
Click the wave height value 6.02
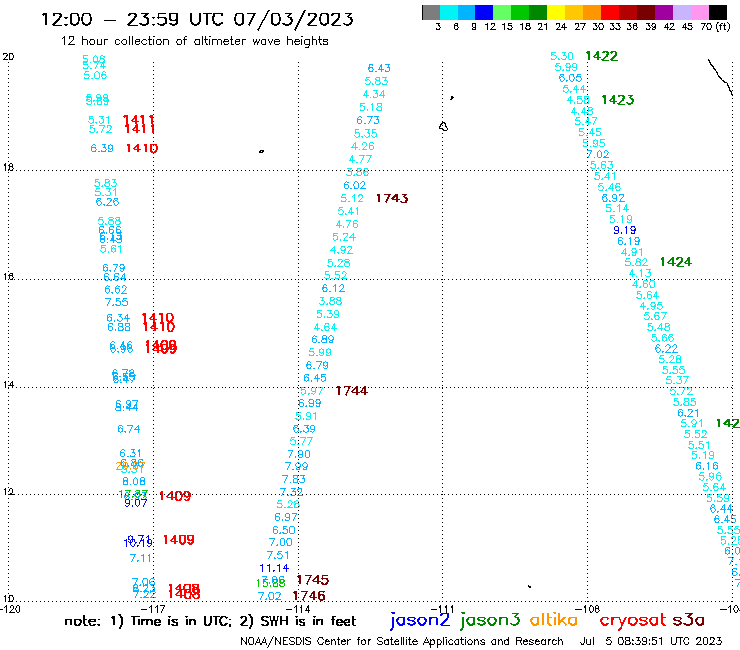tap(354, 186)
